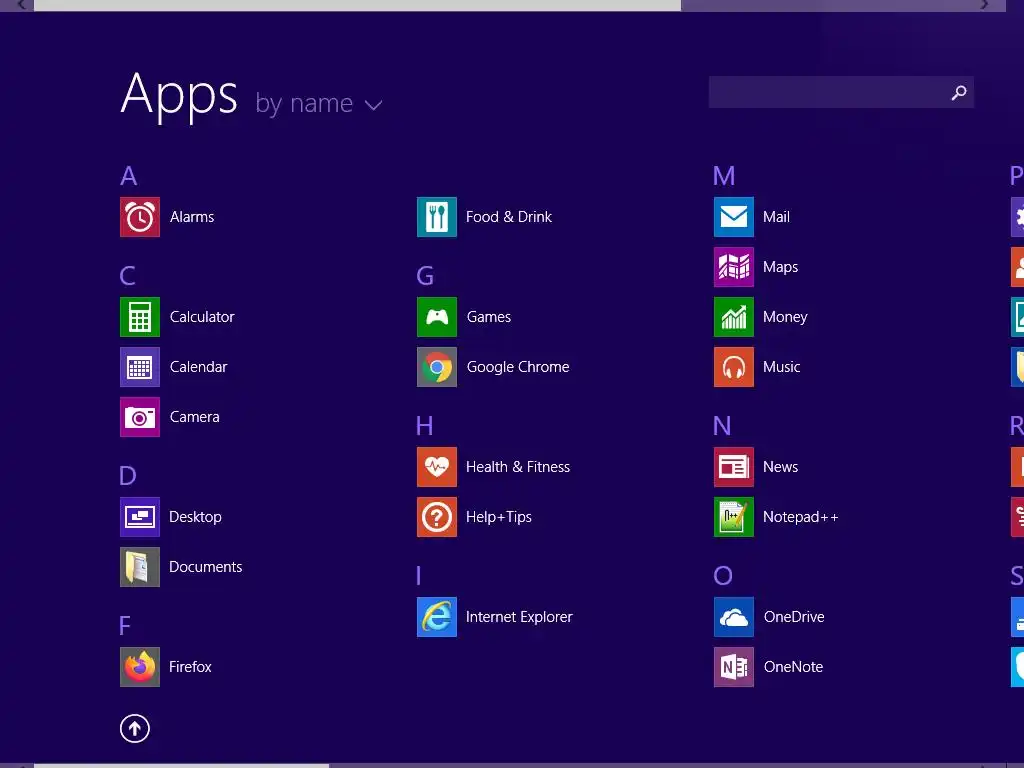Screen dimensions: 1024x768
Task: Click inside the apps search box
Action: (841, 92)
